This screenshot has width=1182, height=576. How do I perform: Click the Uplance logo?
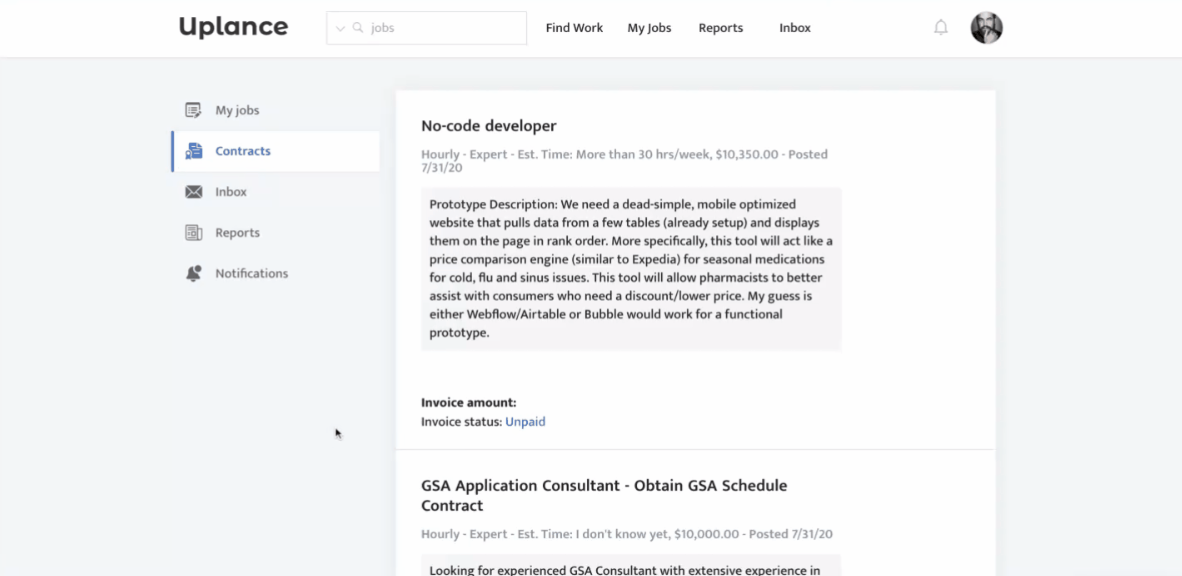click(233, 27)
